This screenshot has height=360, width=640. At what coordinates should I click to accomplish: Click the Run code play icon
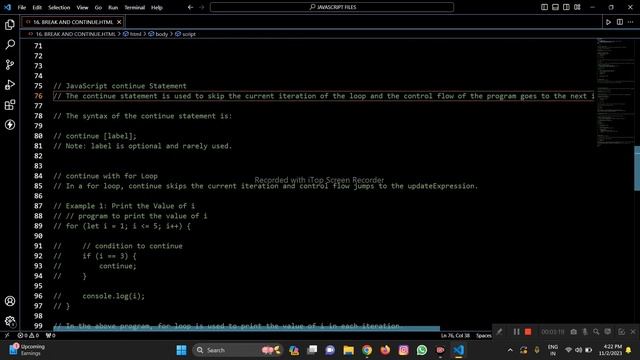click(608, 22)
